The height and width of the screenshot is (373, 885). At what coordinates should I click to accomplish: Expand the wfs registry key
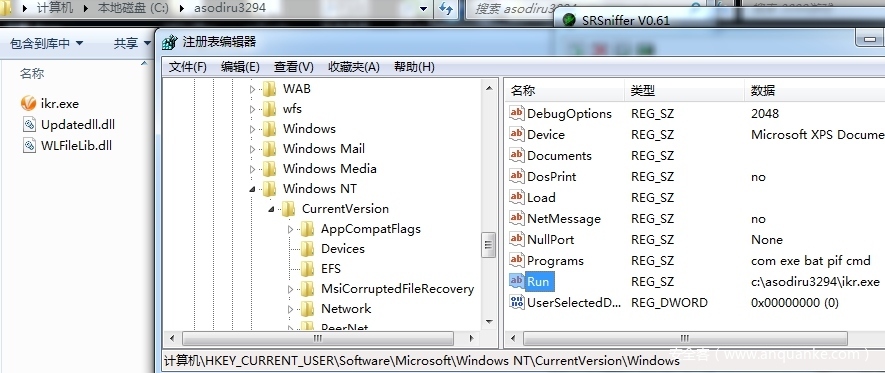tap(252, 109)
